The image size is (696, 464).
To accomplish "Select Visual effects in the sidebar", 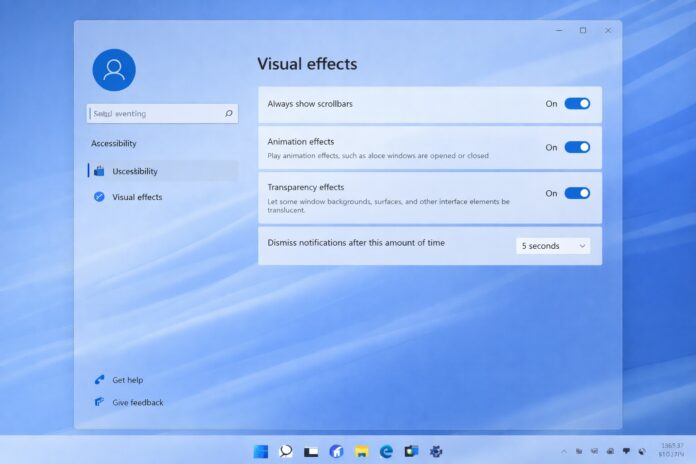I will [163, 197].
